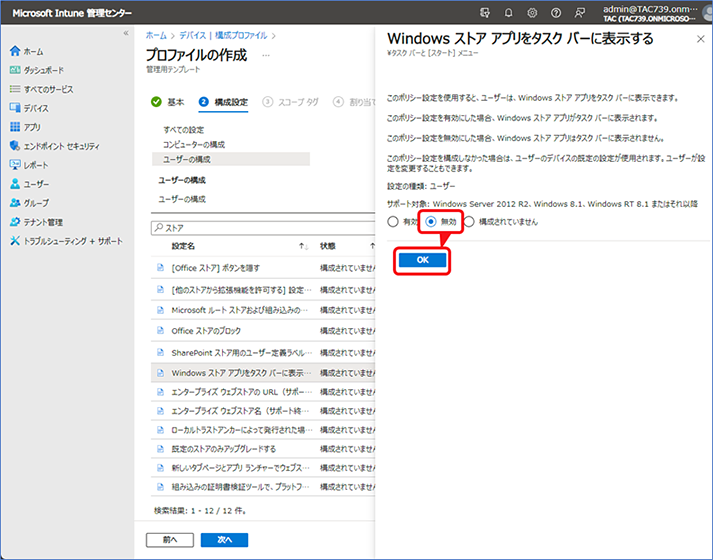Open トラブルシューティング + サポート in the sidebar
The width and height of the screenshot is (713, 560).
click(66, 241)
